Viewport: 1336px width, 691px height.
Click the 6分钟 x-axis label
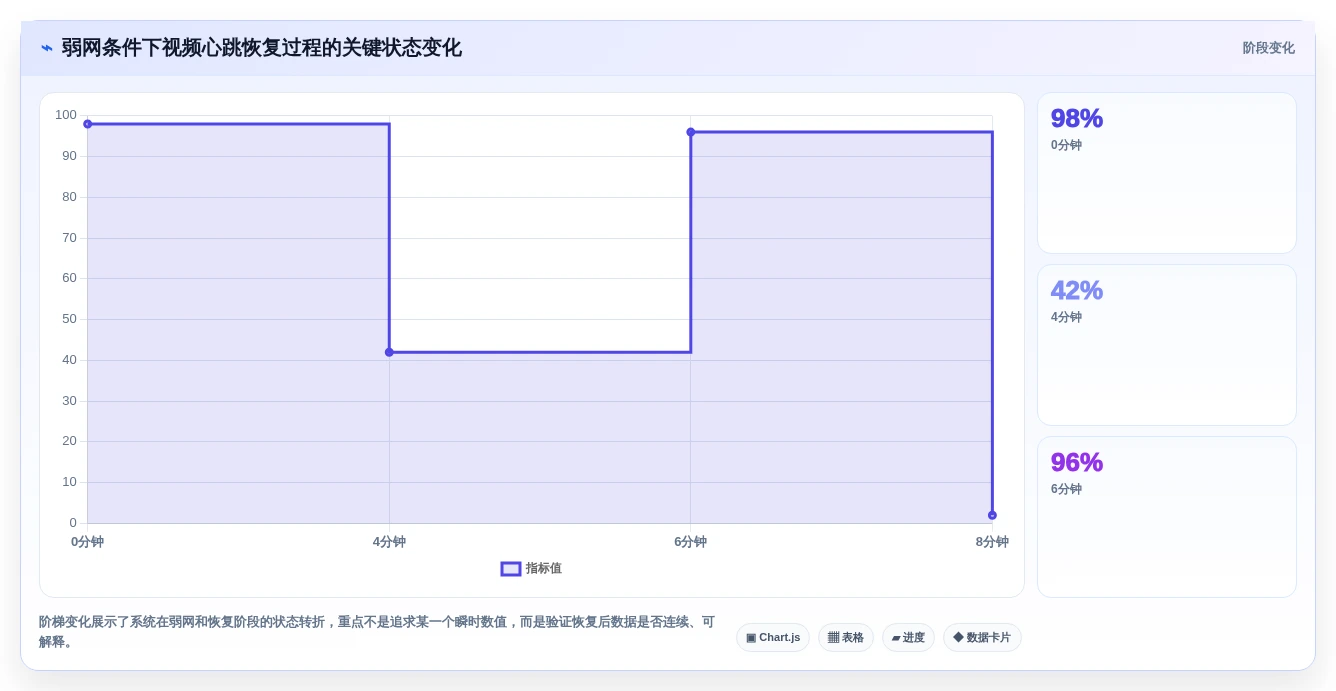[691, 542]
